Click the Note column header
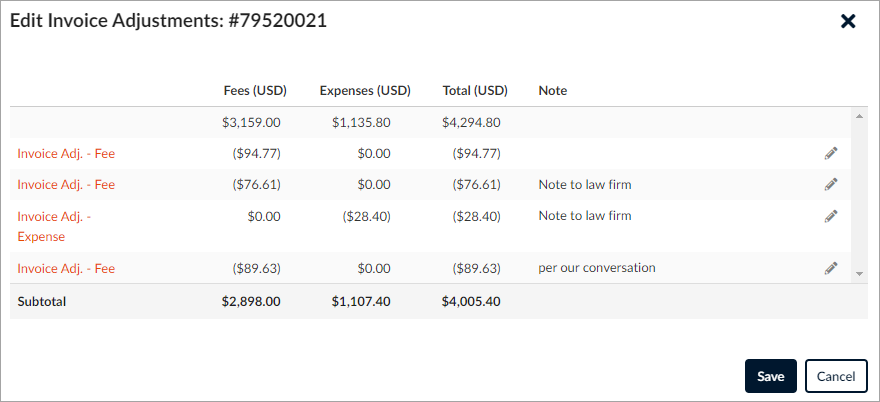880x402 pixels. (553, 90)
